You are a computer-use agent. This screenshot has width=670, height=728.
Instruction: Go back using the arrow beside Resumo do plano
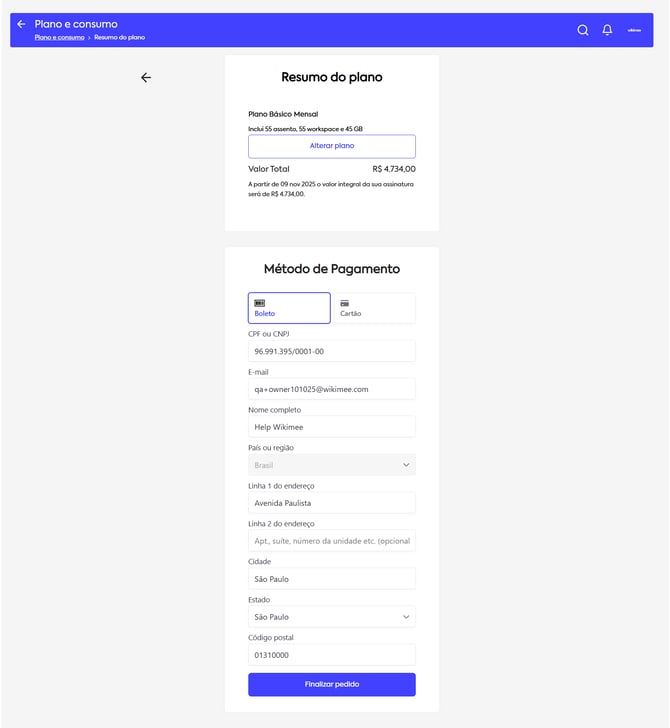[x=146, y=77]
